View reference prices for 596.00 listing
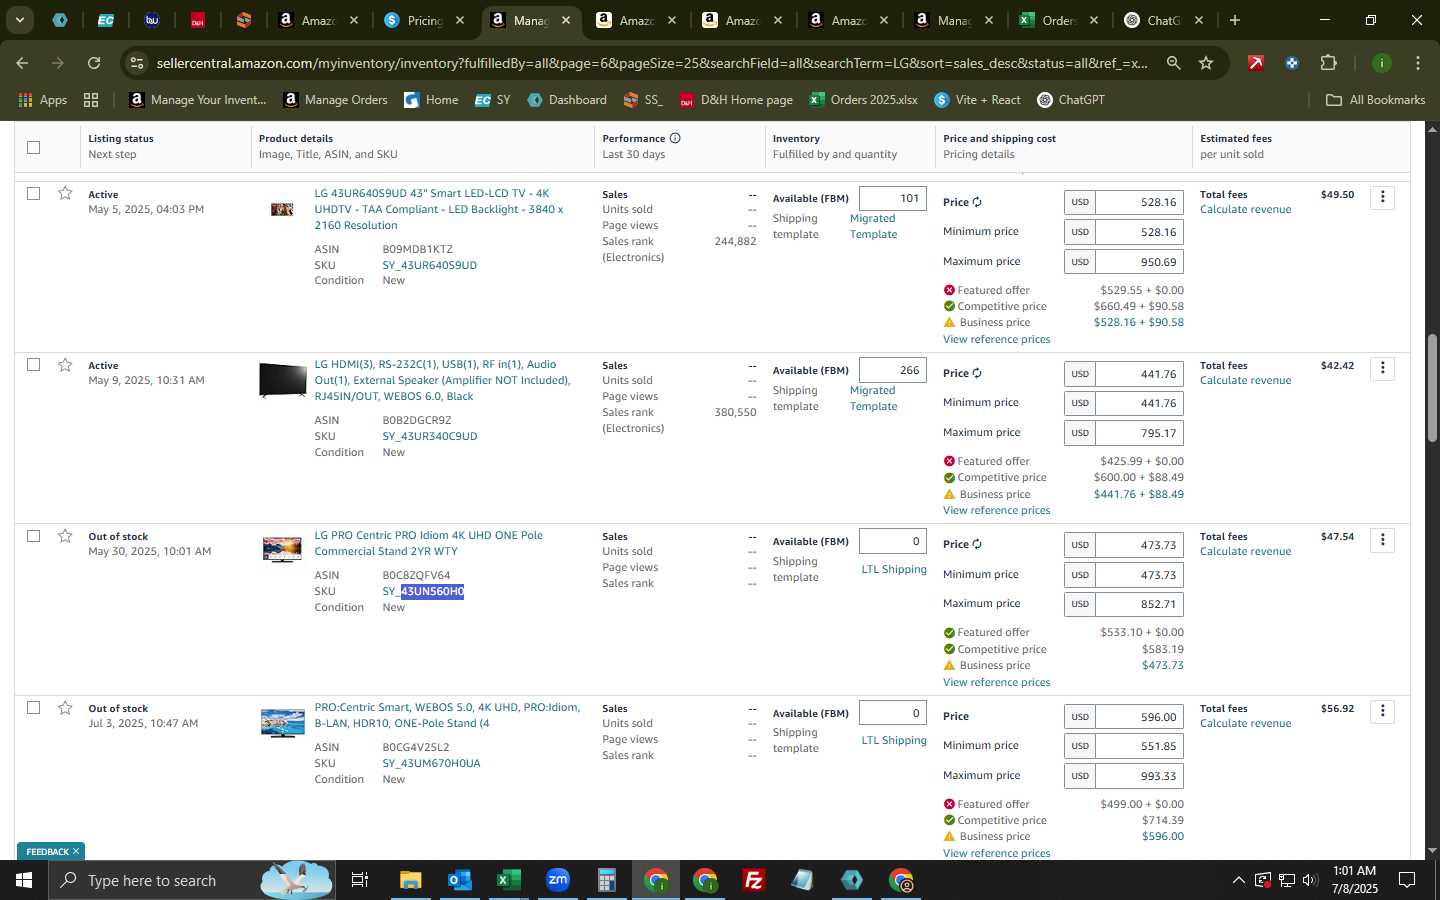Image resolution: width=1440 pixels, height=900 pixels. point(996,853)
